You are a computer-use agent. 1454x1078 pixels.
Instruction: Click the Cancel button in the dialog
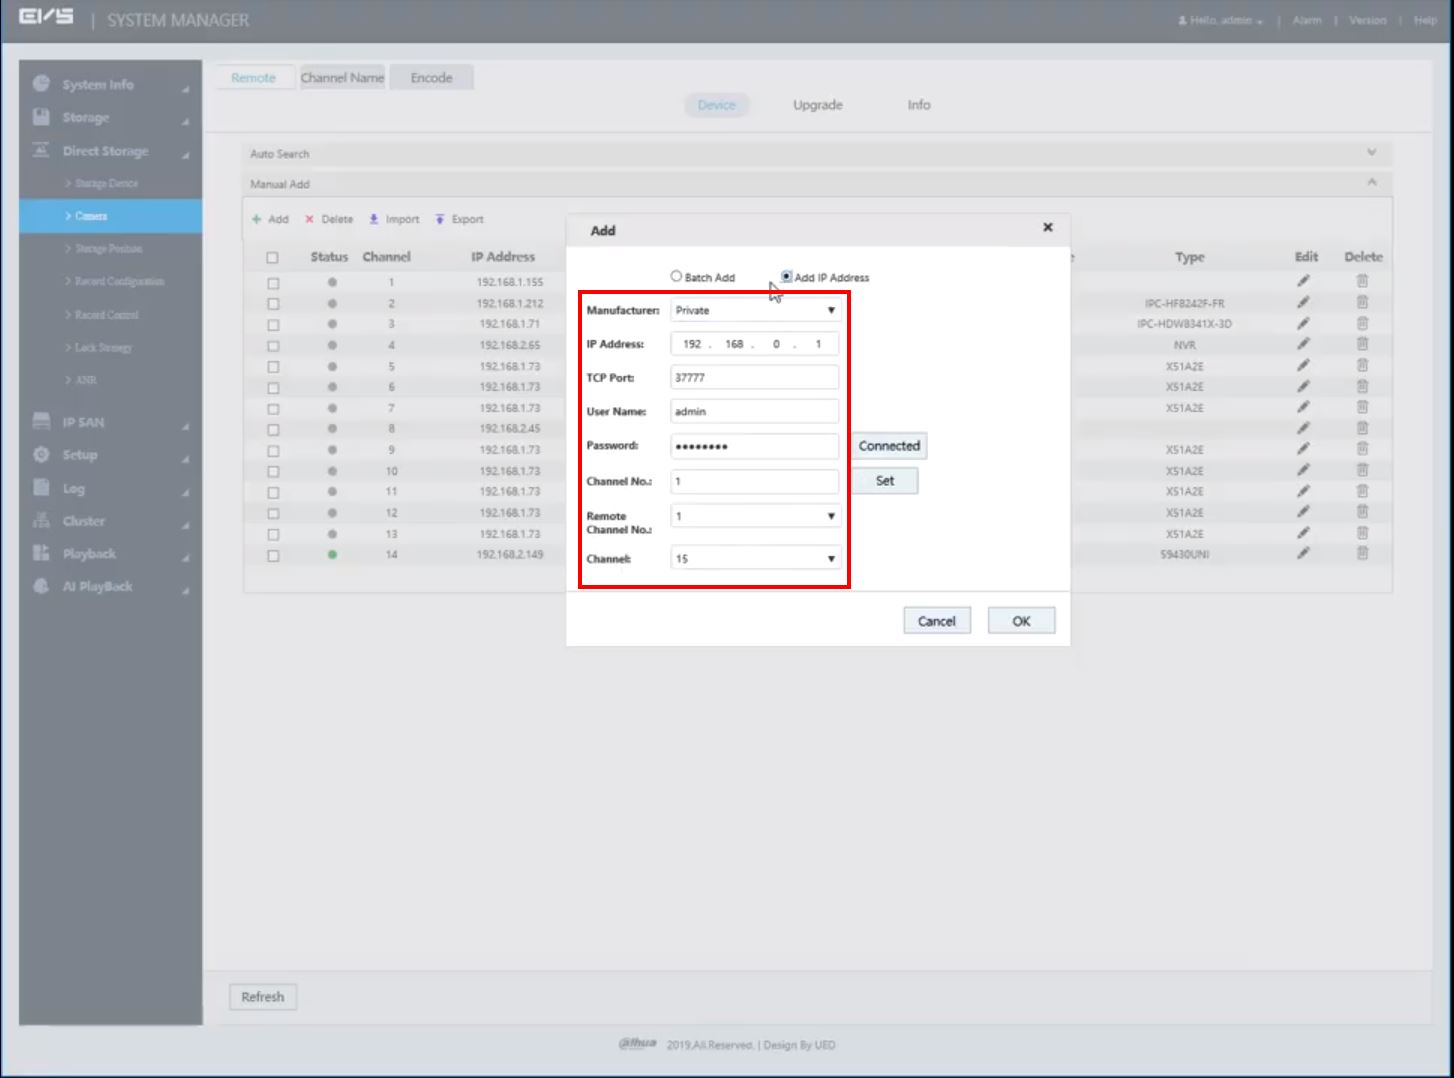936,621
